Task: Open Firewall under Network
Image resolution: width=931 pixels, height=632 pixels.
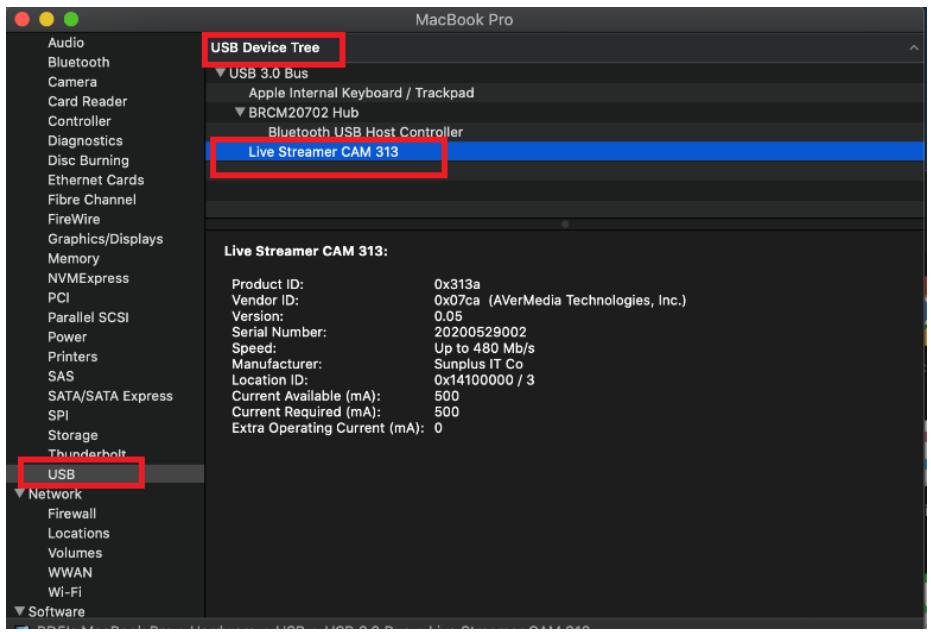Action: point(72,513)
